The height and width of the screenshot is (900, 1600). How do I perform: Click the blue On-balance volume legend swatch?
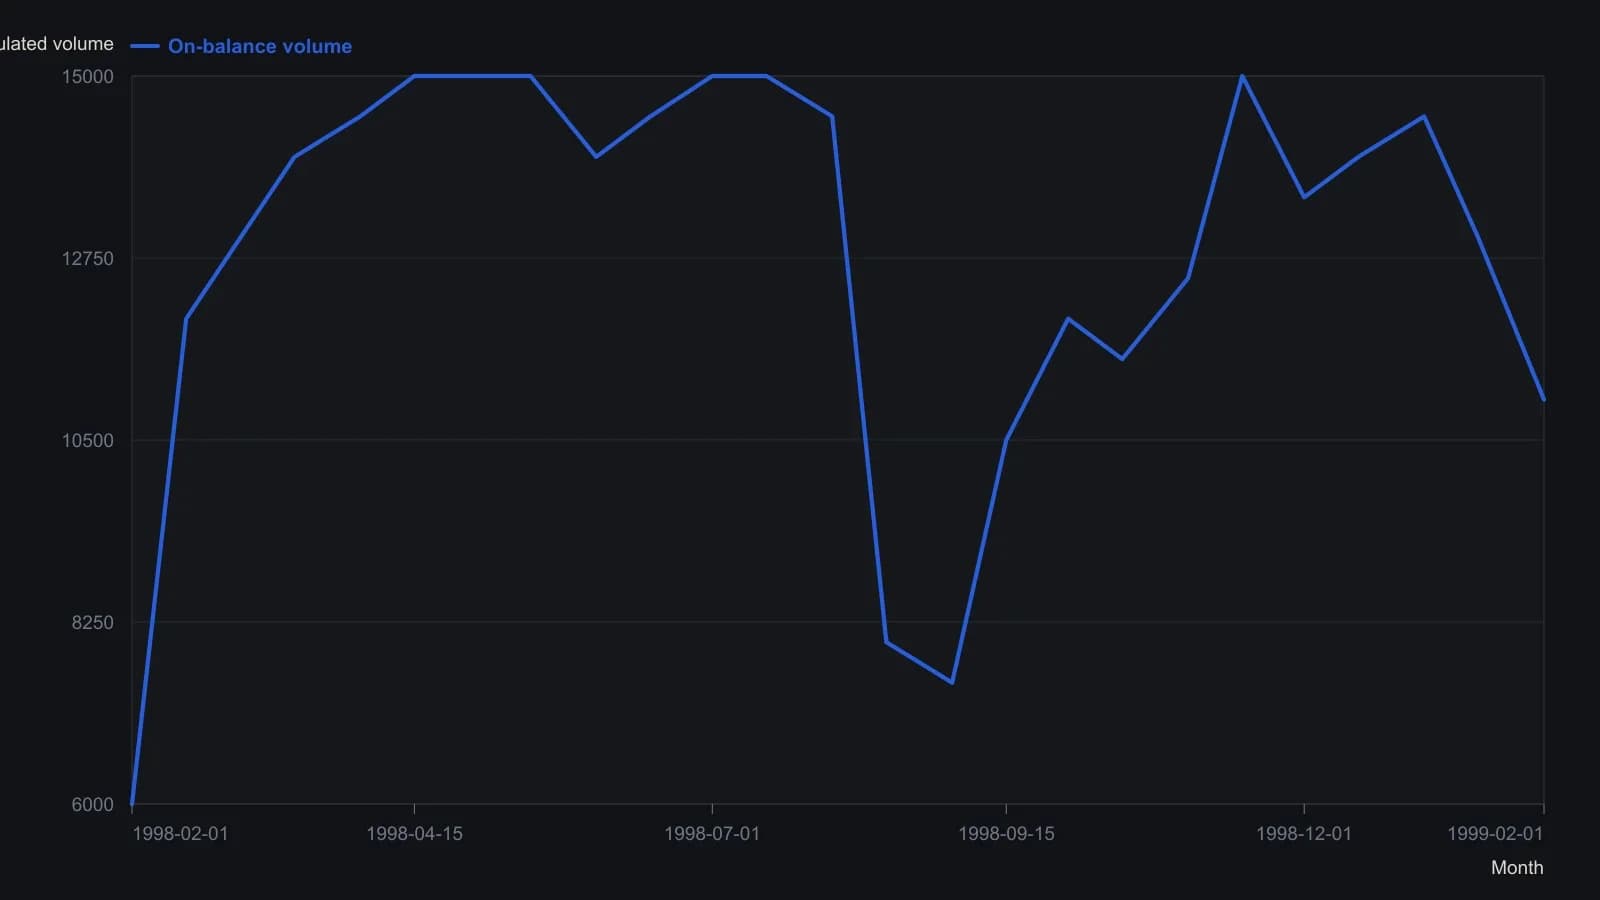click(x=145, y=46)
